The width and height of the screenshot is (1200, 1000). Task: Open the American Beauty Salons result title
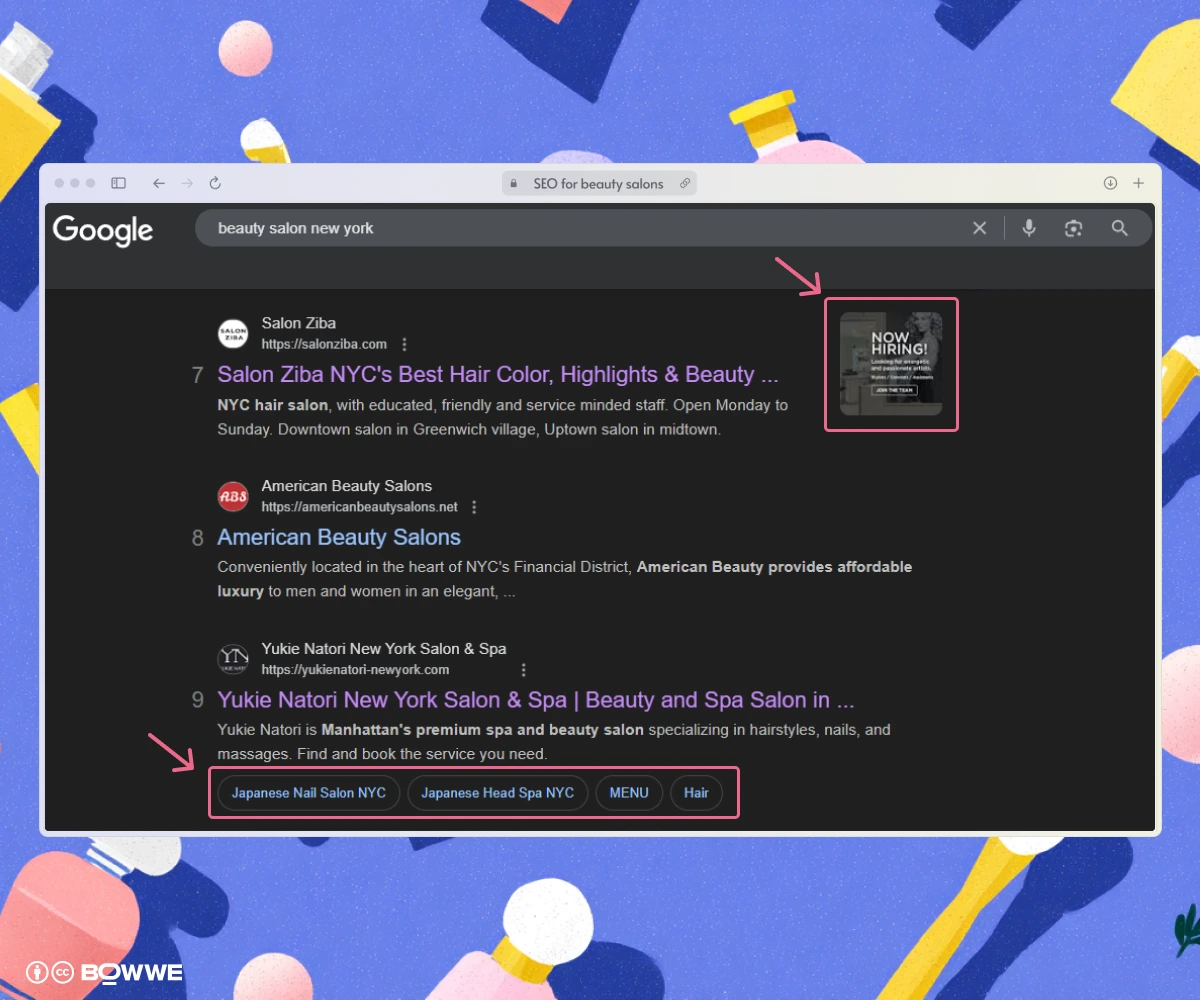pyautogui.click(x=339, y=537)
